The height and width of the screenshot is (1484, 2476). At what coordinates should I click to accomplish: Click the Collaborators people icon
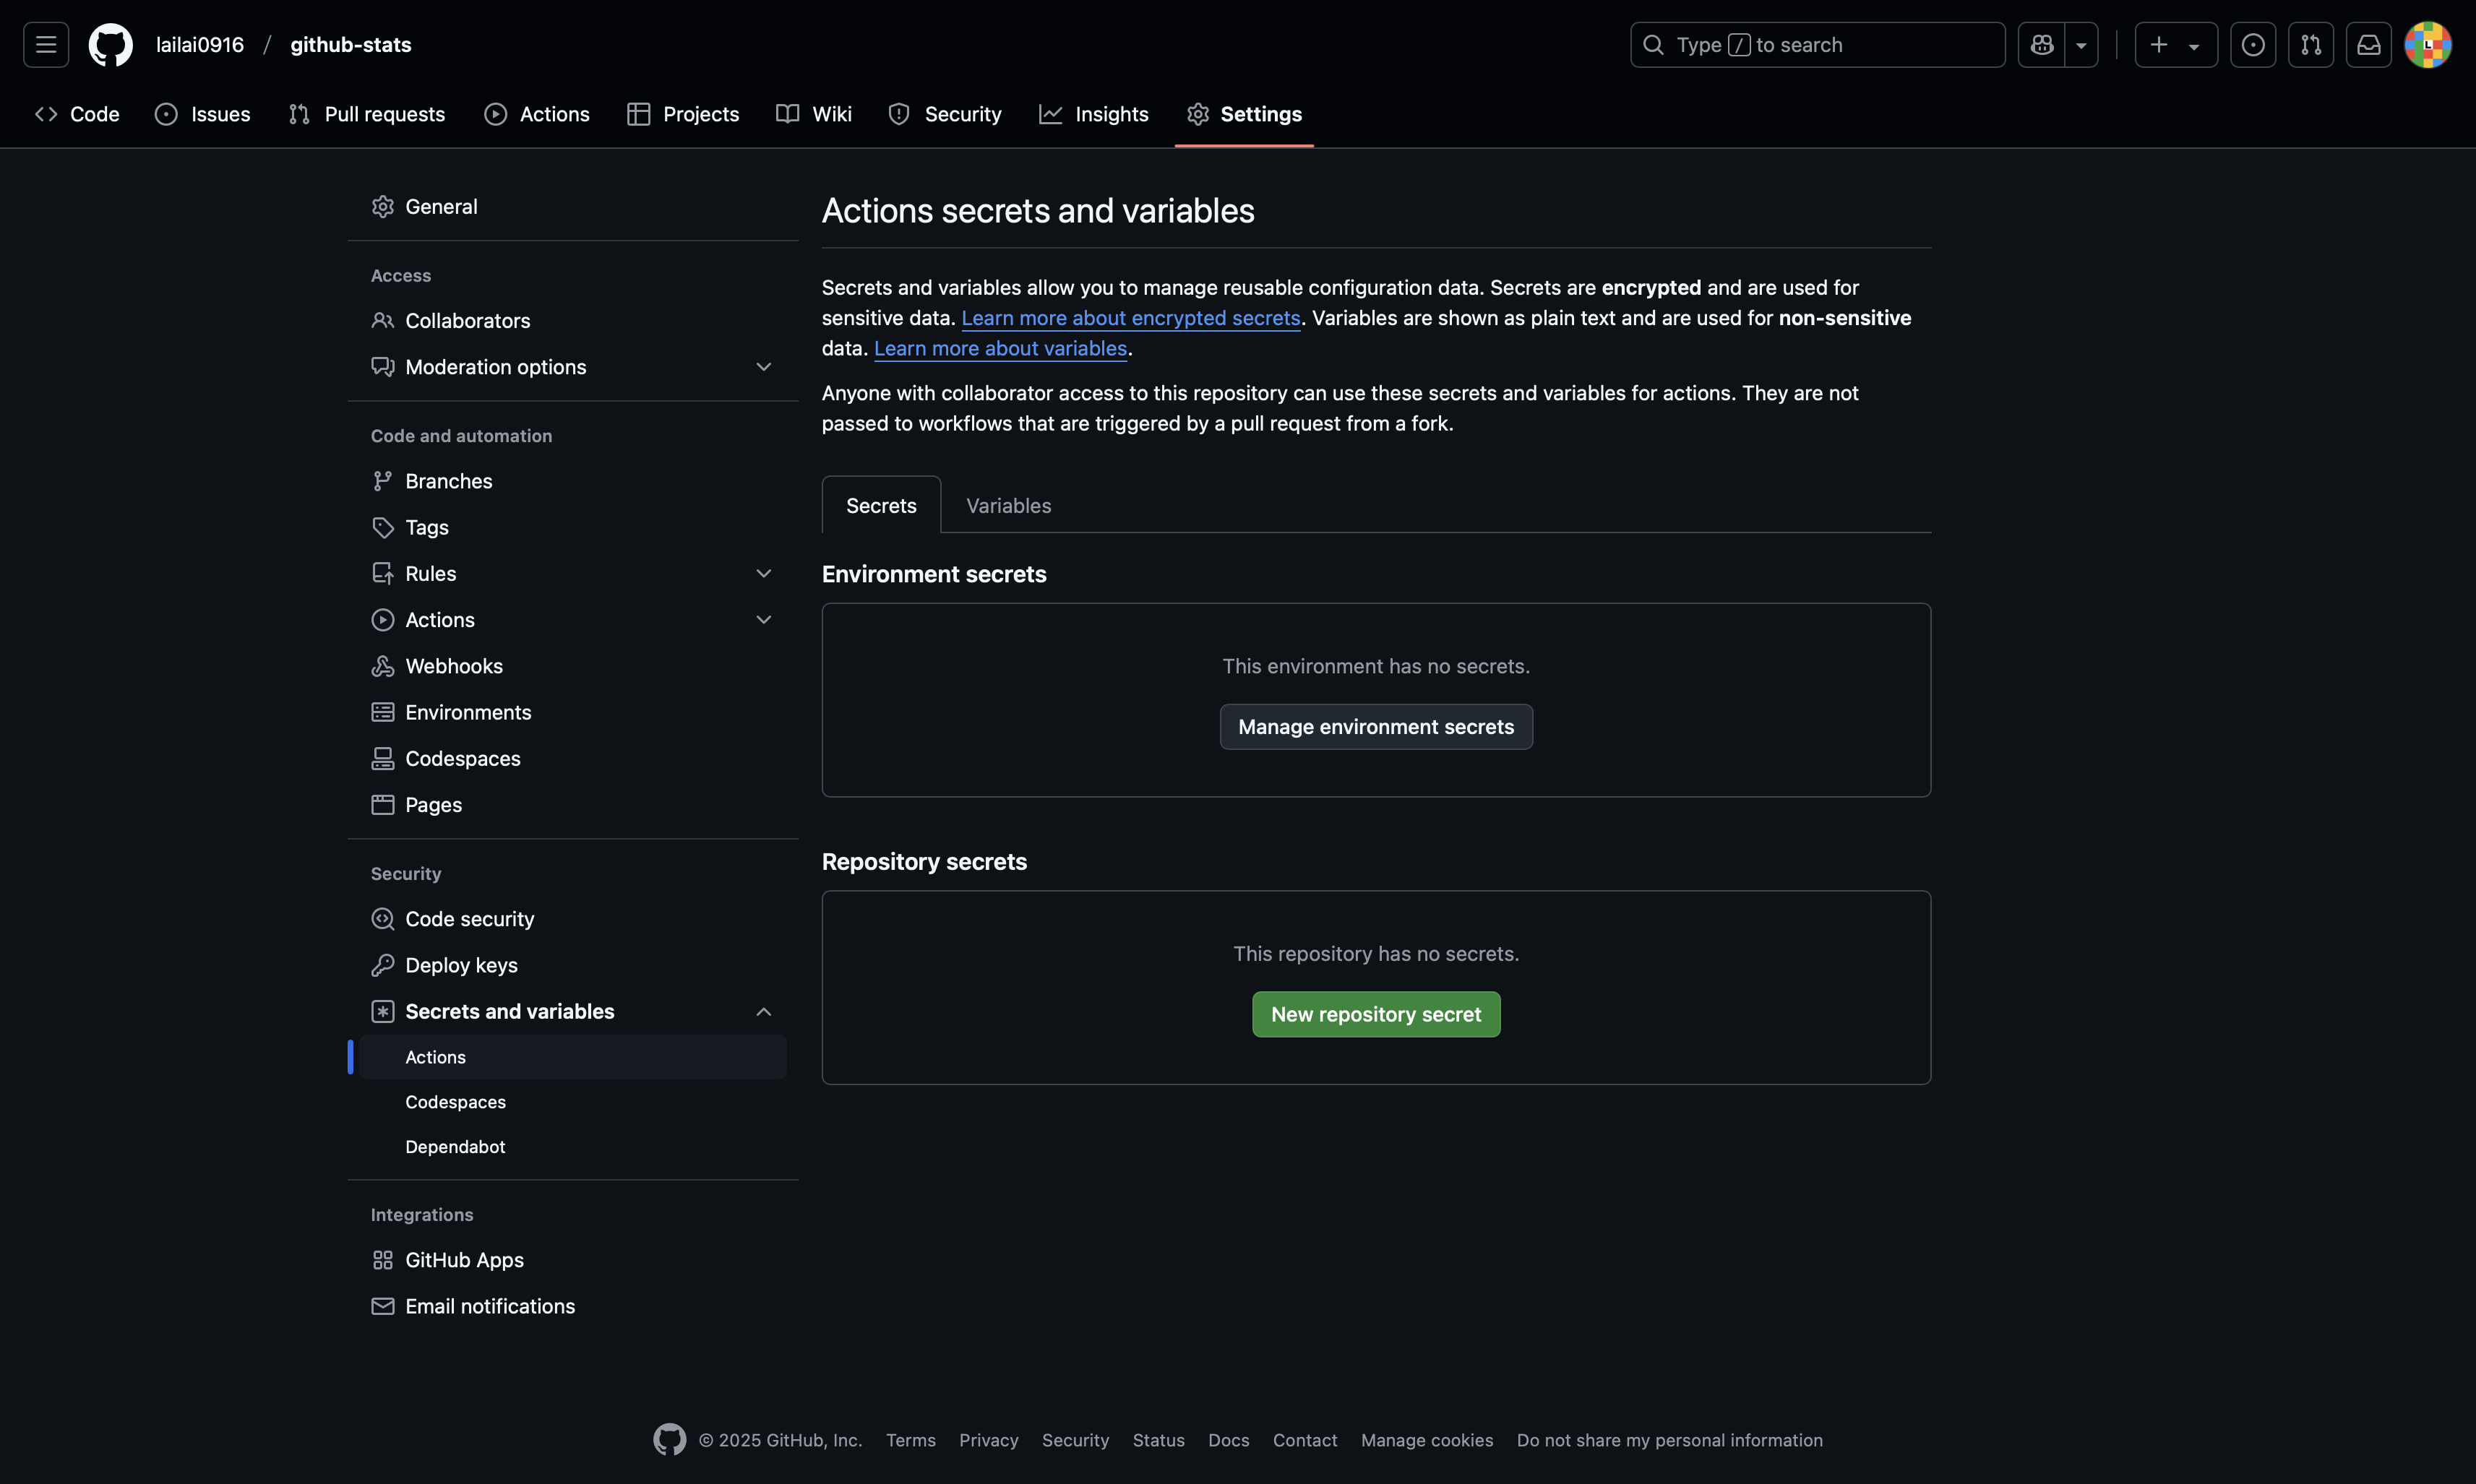pyautogui.click(x=383, y=321)
